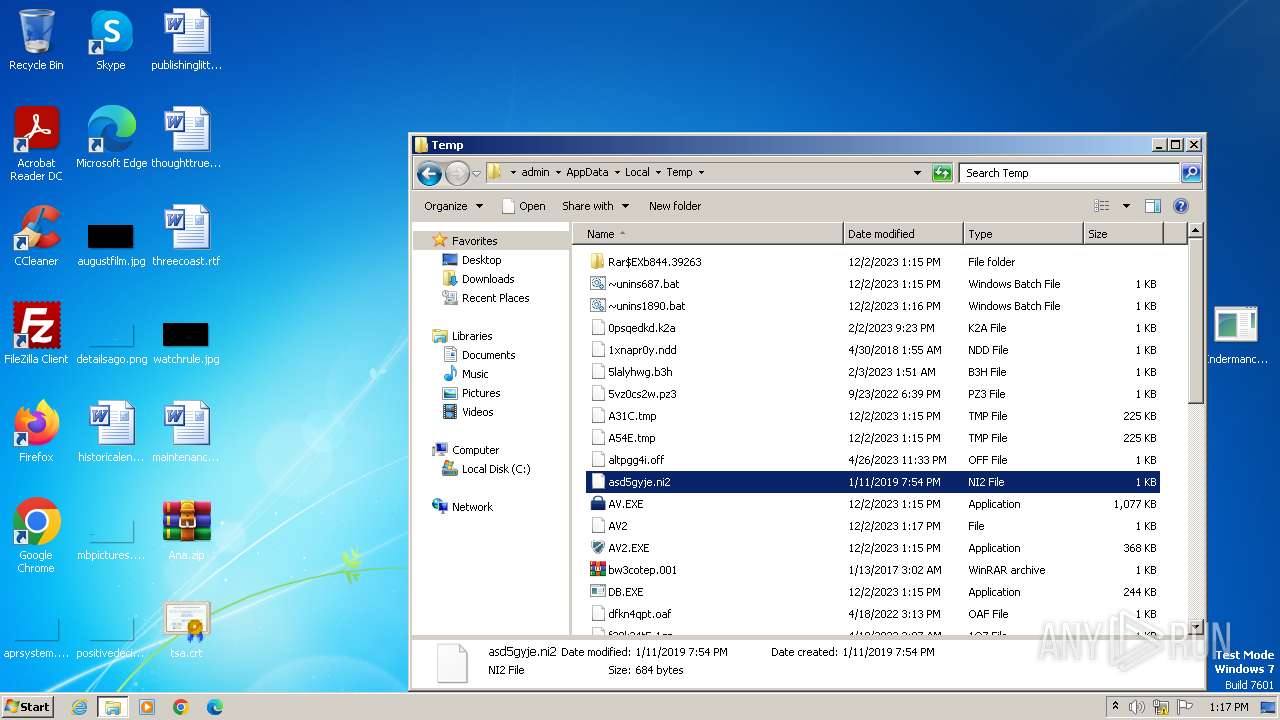
Task: Select the AV.EXE application file
Action: point(872,504)
